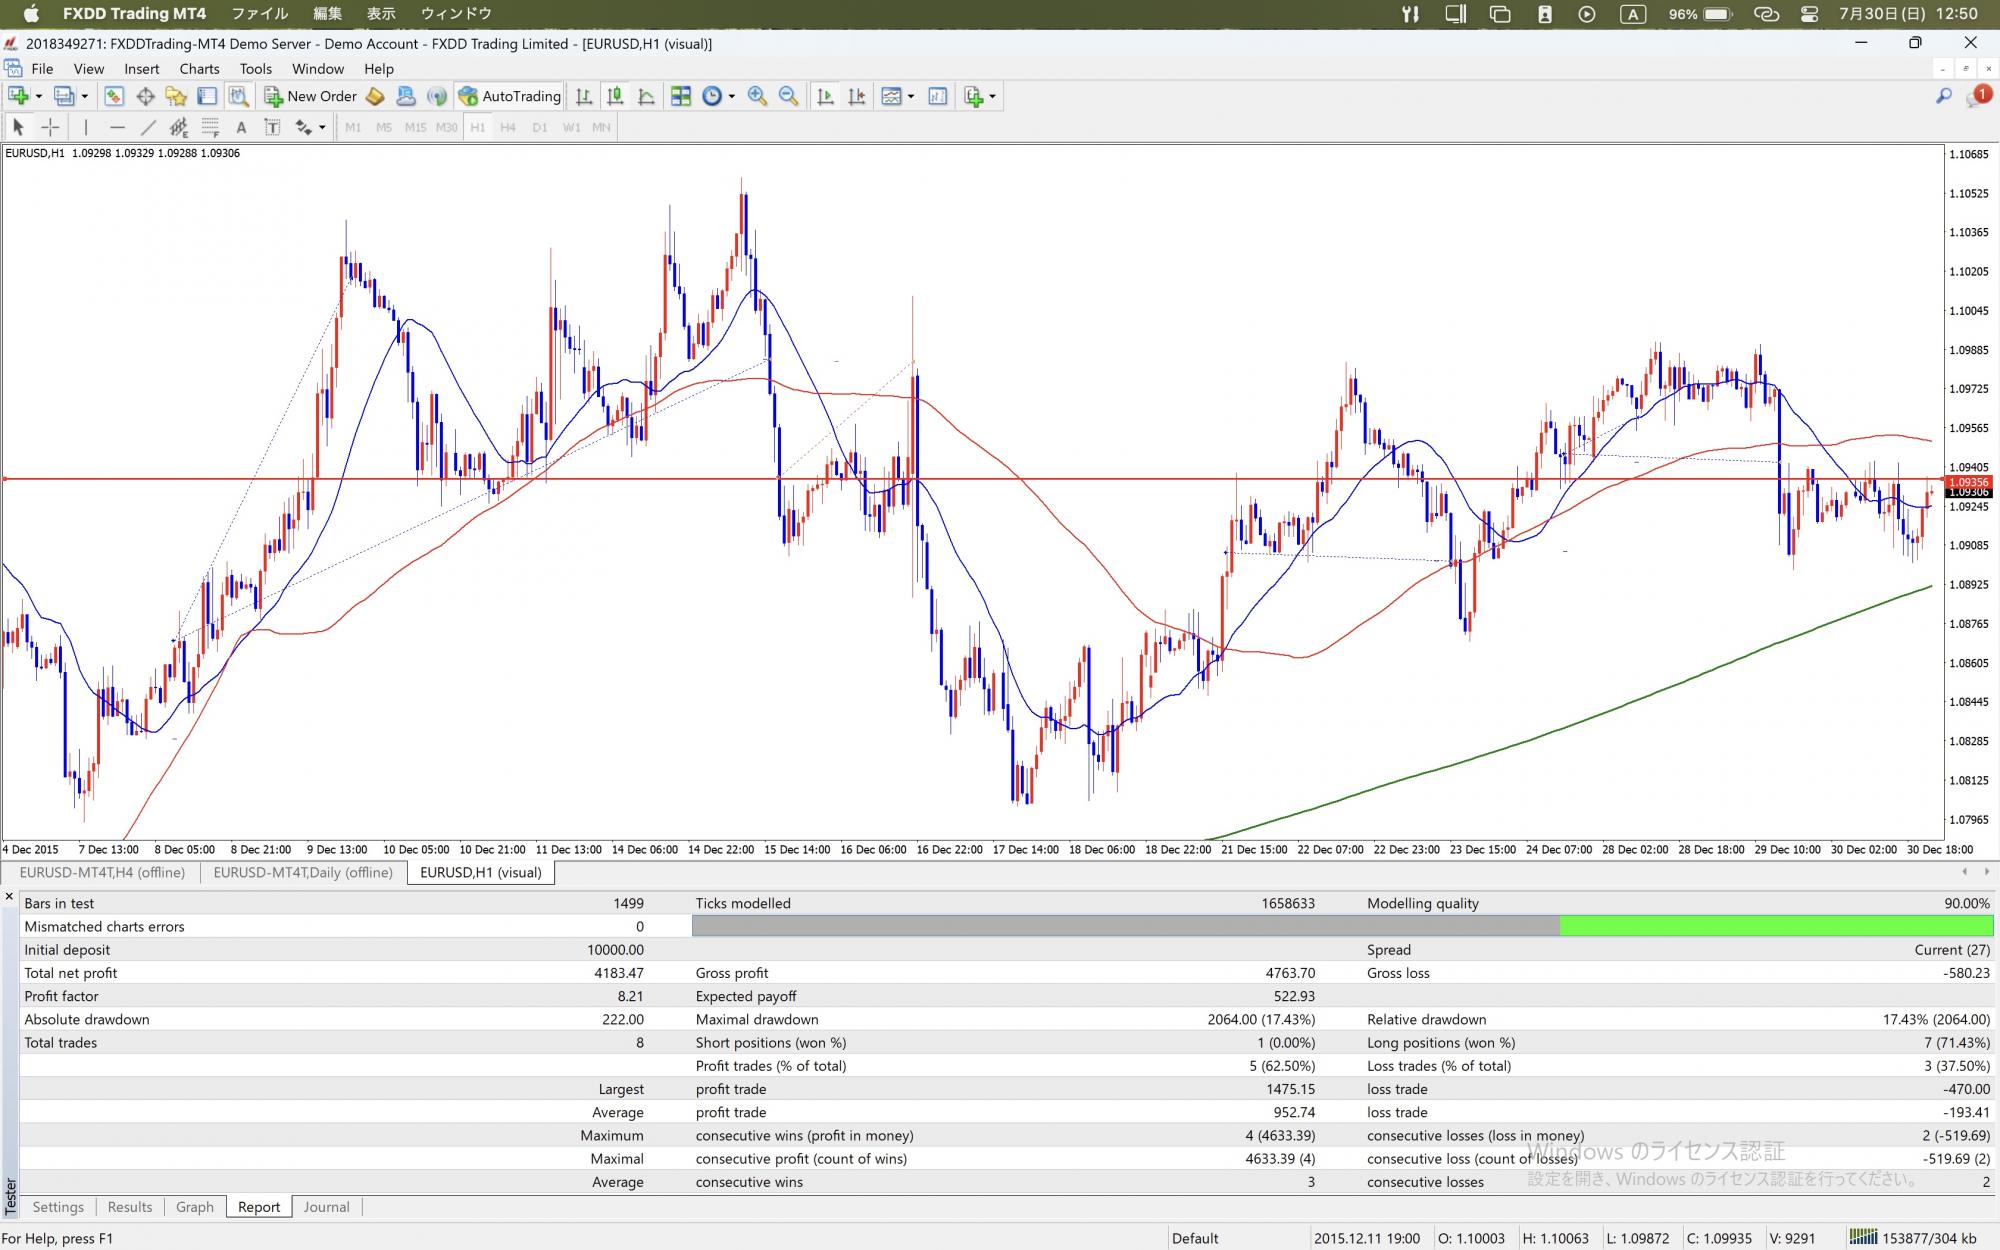
Task: Click the Profiles toolbar icon
Action: pyautogui.click(x=64, y=96)
